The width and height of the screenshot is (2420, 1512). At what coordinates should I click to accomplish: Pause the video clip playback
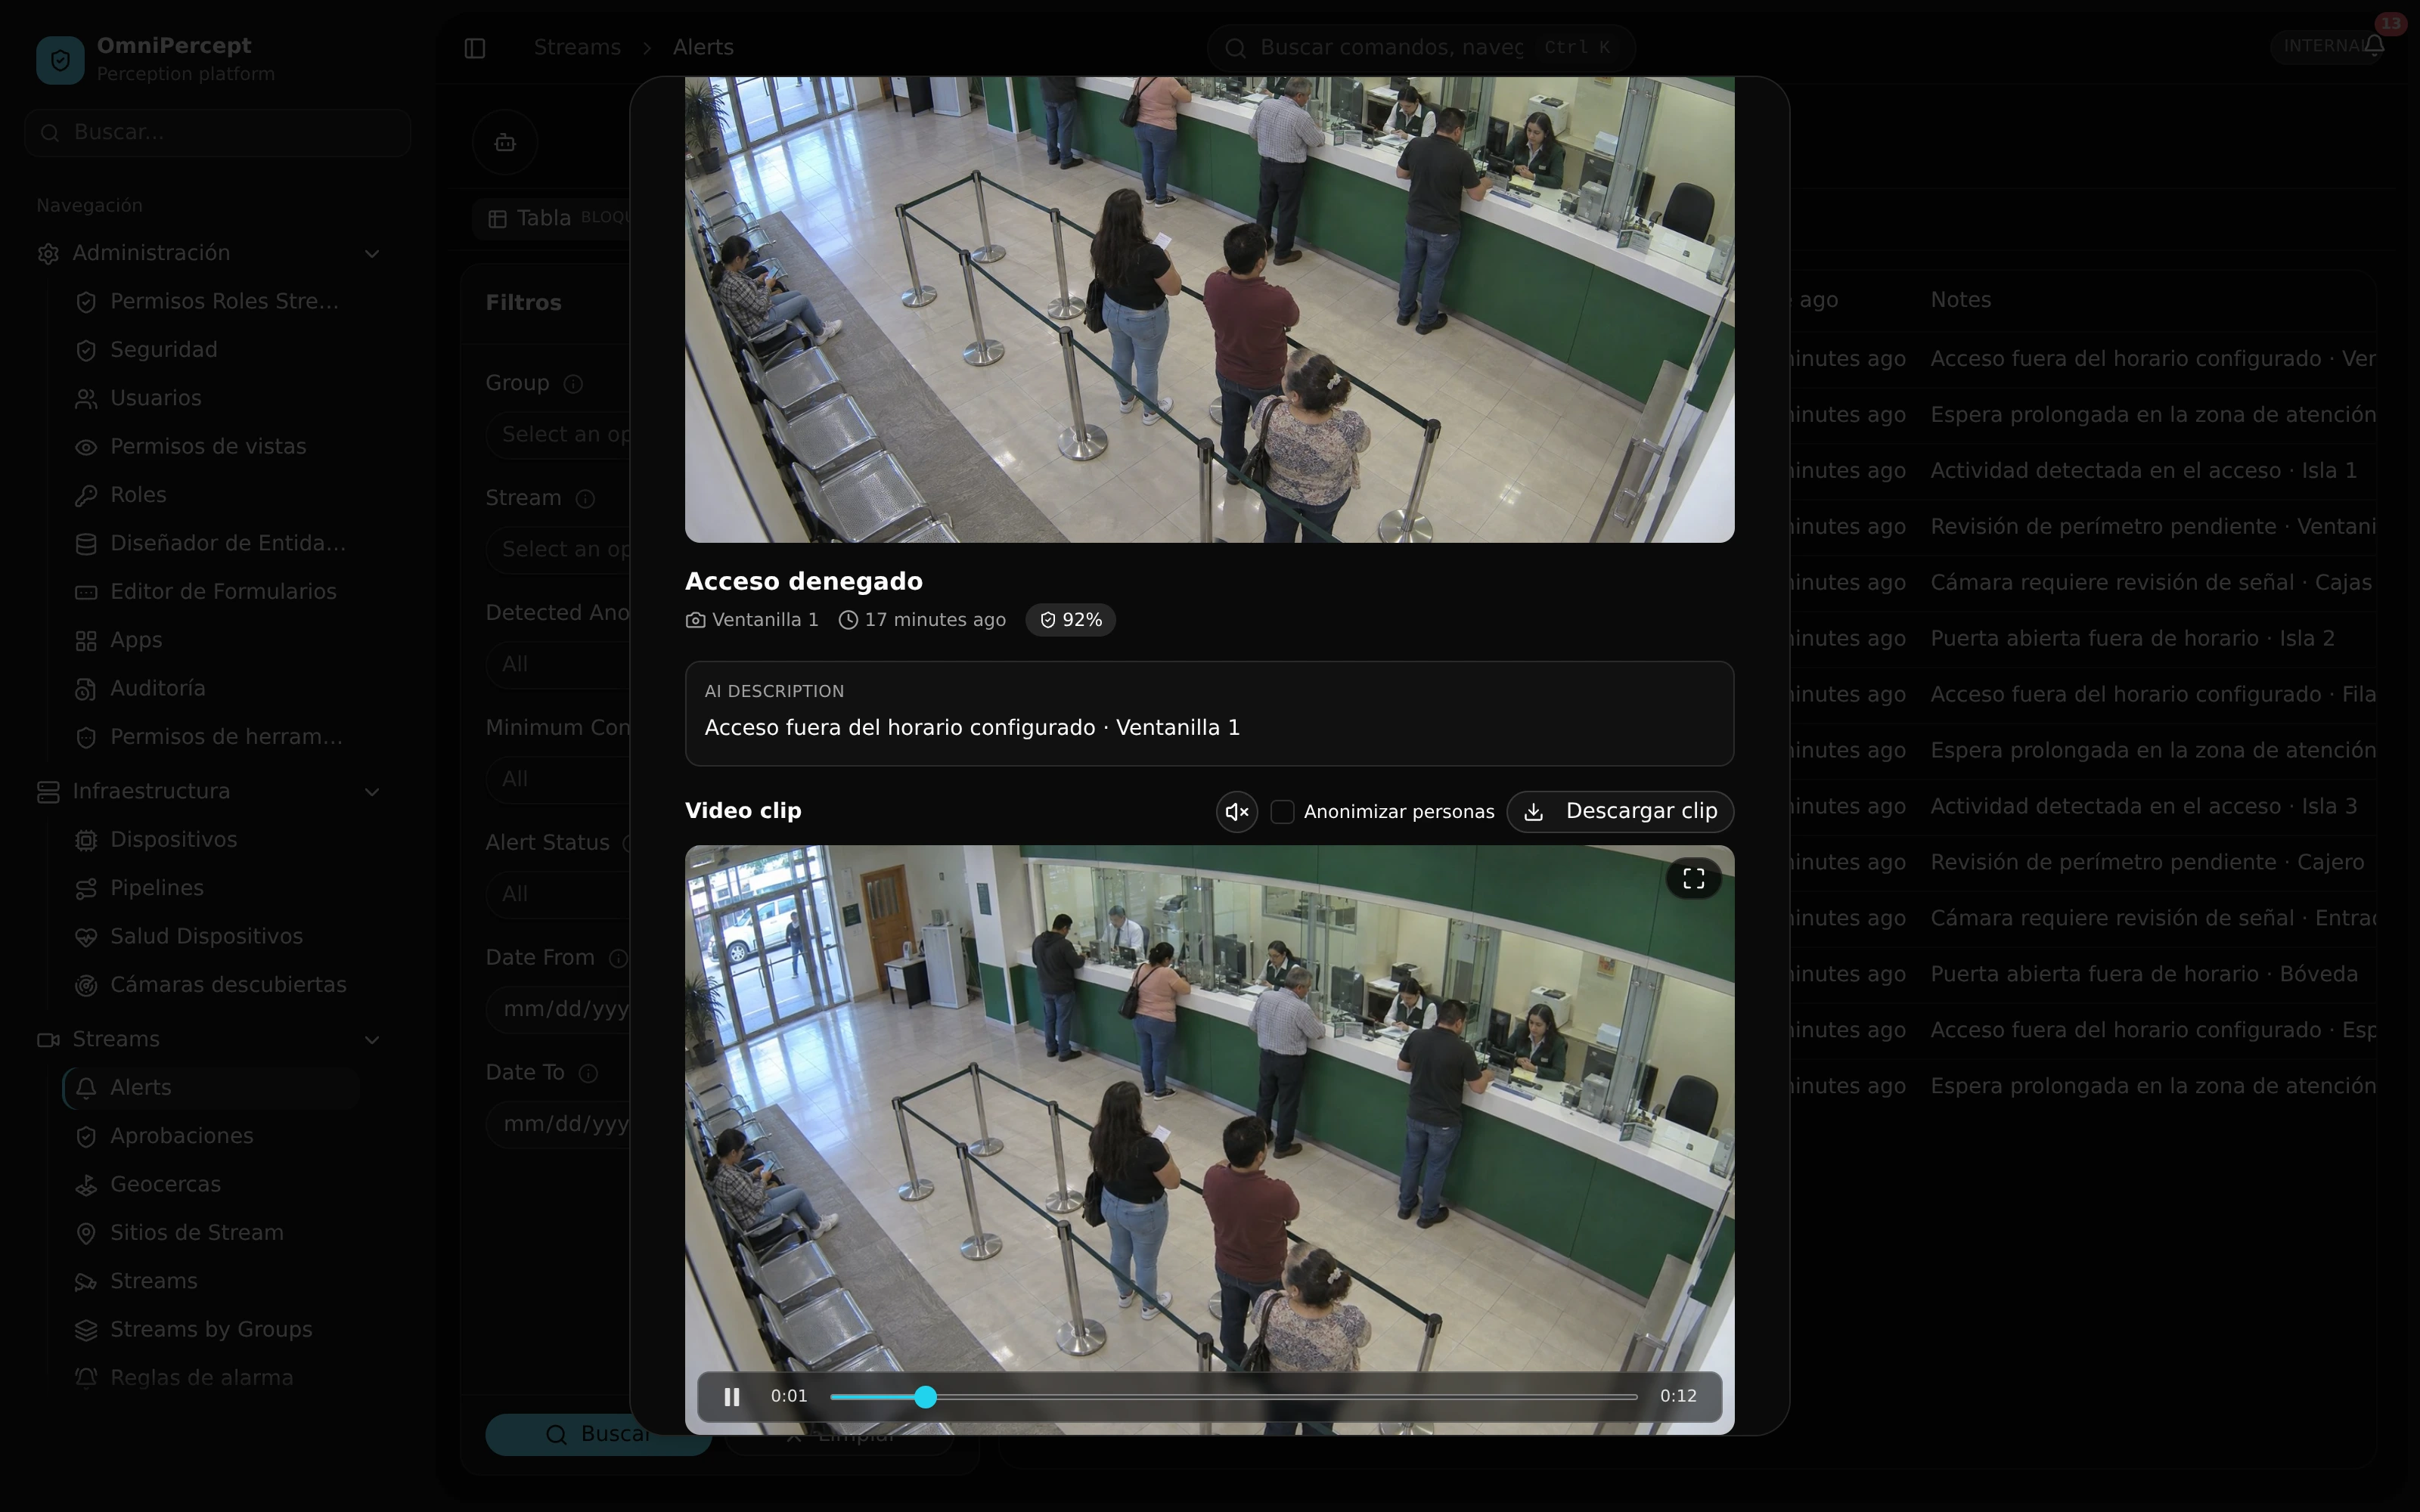tap(732, 1396)
